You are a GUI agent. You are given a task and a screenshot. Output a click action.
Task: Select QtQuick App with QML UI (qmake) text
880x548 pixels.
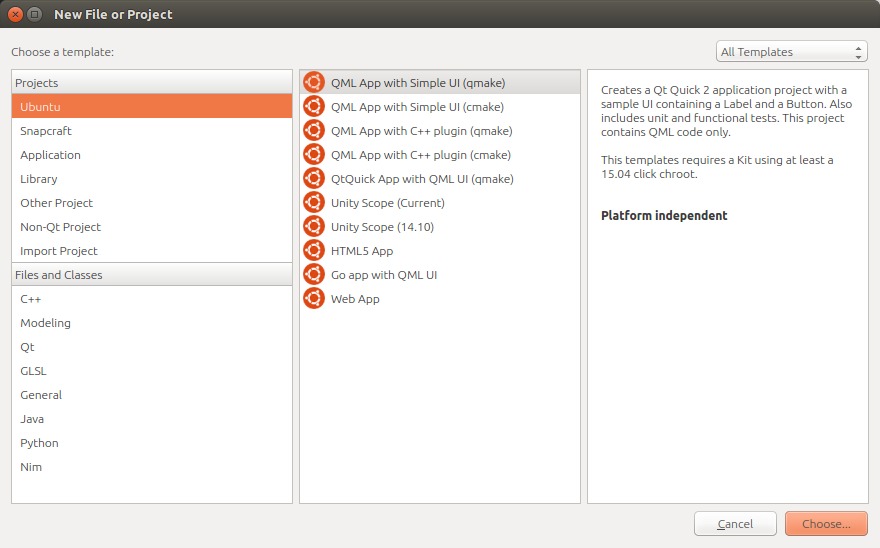[422, 179]
